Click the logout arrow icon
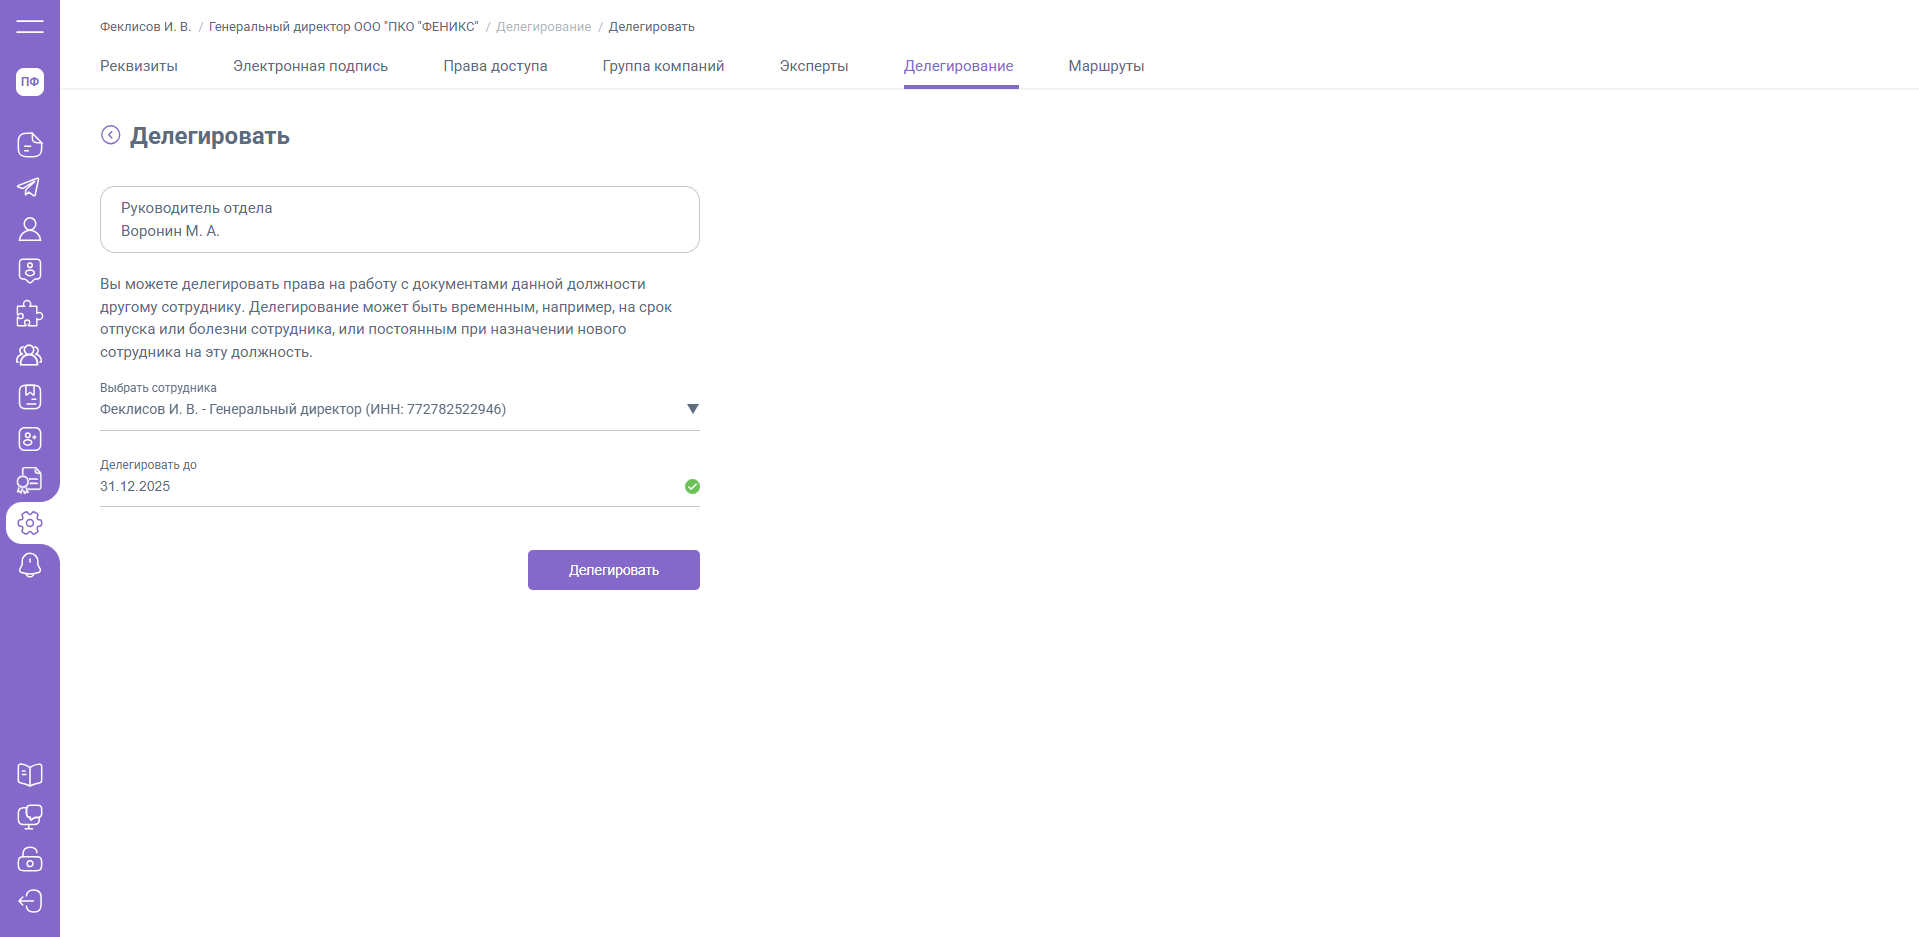Image resolution: width=1919 pixels, height=937 pixels. (30, 901)
